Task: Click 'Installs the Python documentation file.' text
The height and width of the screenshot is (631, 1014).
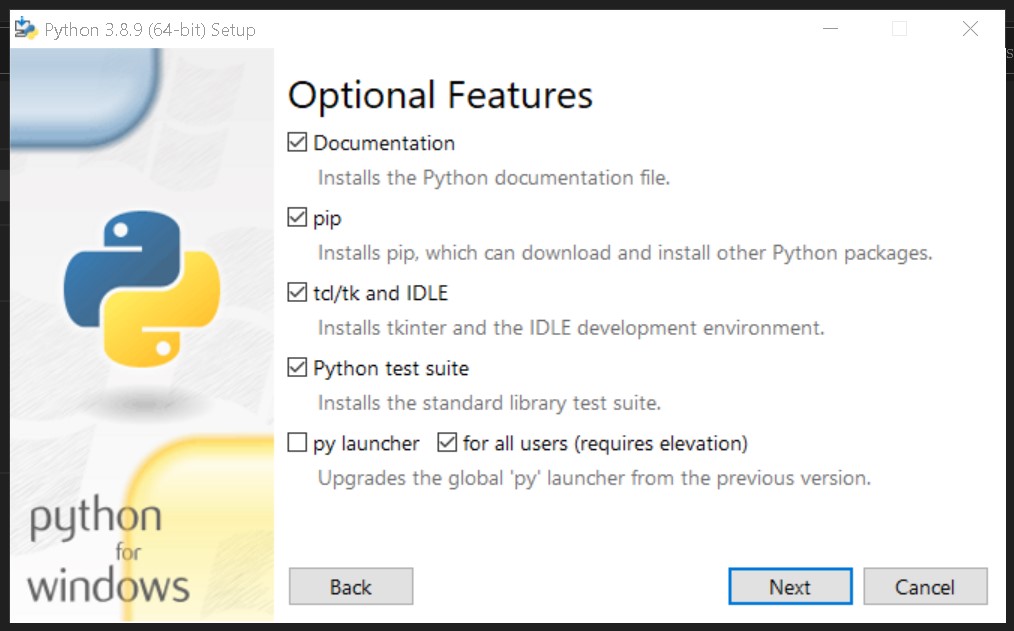Action: 494,177
